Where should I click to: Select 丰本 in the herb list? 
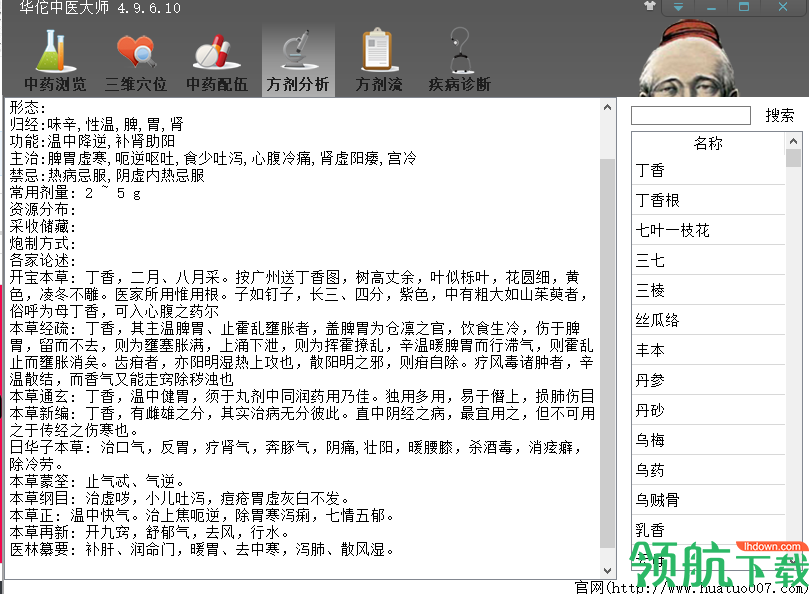tap(708, 350)
